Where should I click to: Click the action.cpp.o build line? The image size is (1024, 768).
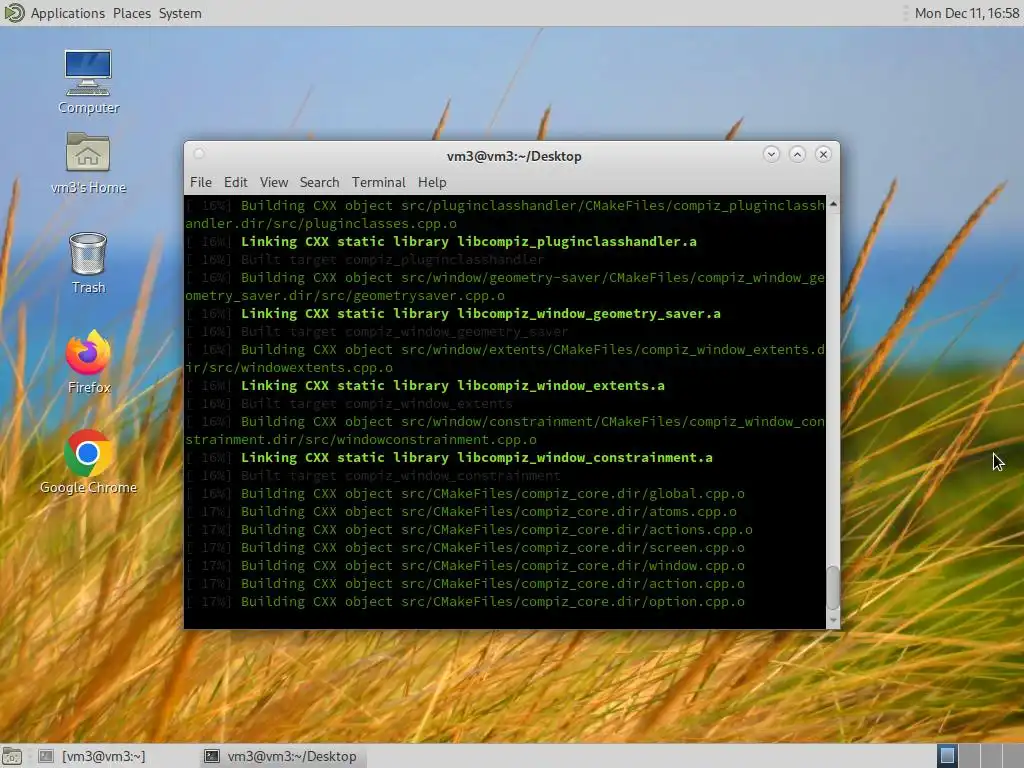coord(465,584)
